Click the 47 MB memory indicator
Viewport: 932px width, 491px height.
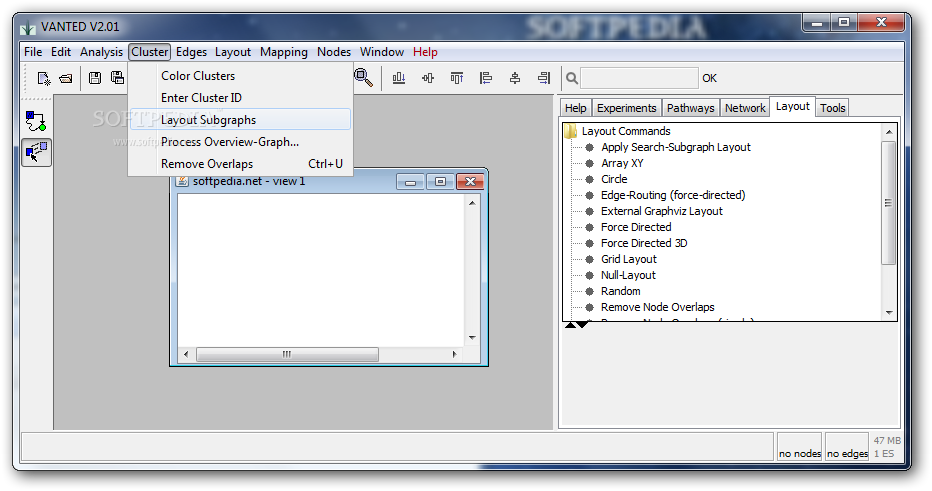pos(887,440)
